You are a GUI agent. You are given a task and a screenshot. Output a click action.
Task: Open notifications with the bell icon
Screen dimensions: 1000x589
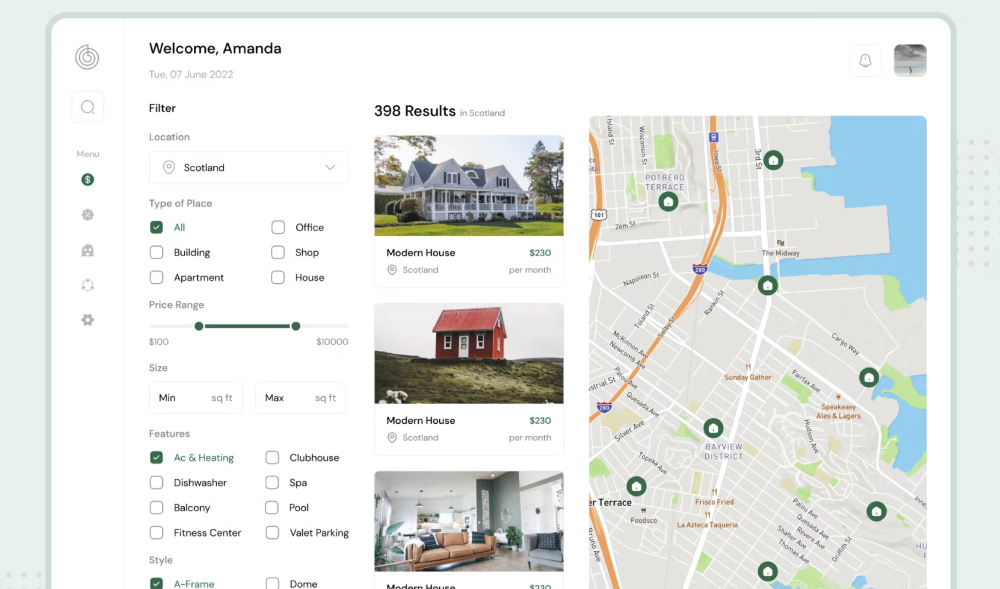click(865, 60)
